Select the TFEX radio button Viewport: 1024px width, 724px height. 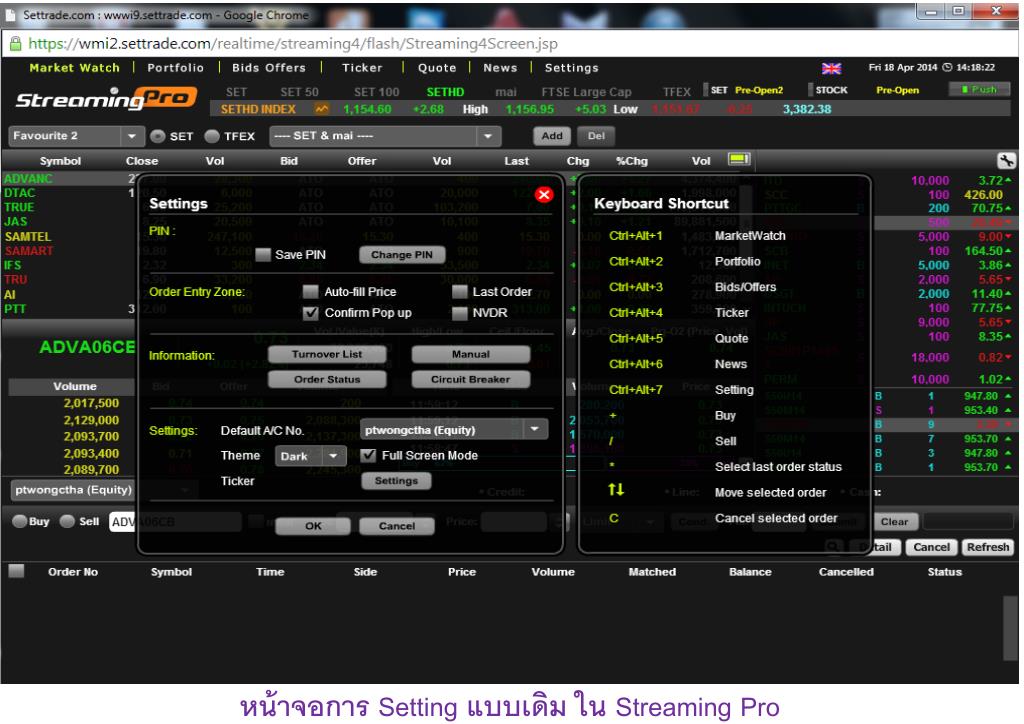(212, 136)
